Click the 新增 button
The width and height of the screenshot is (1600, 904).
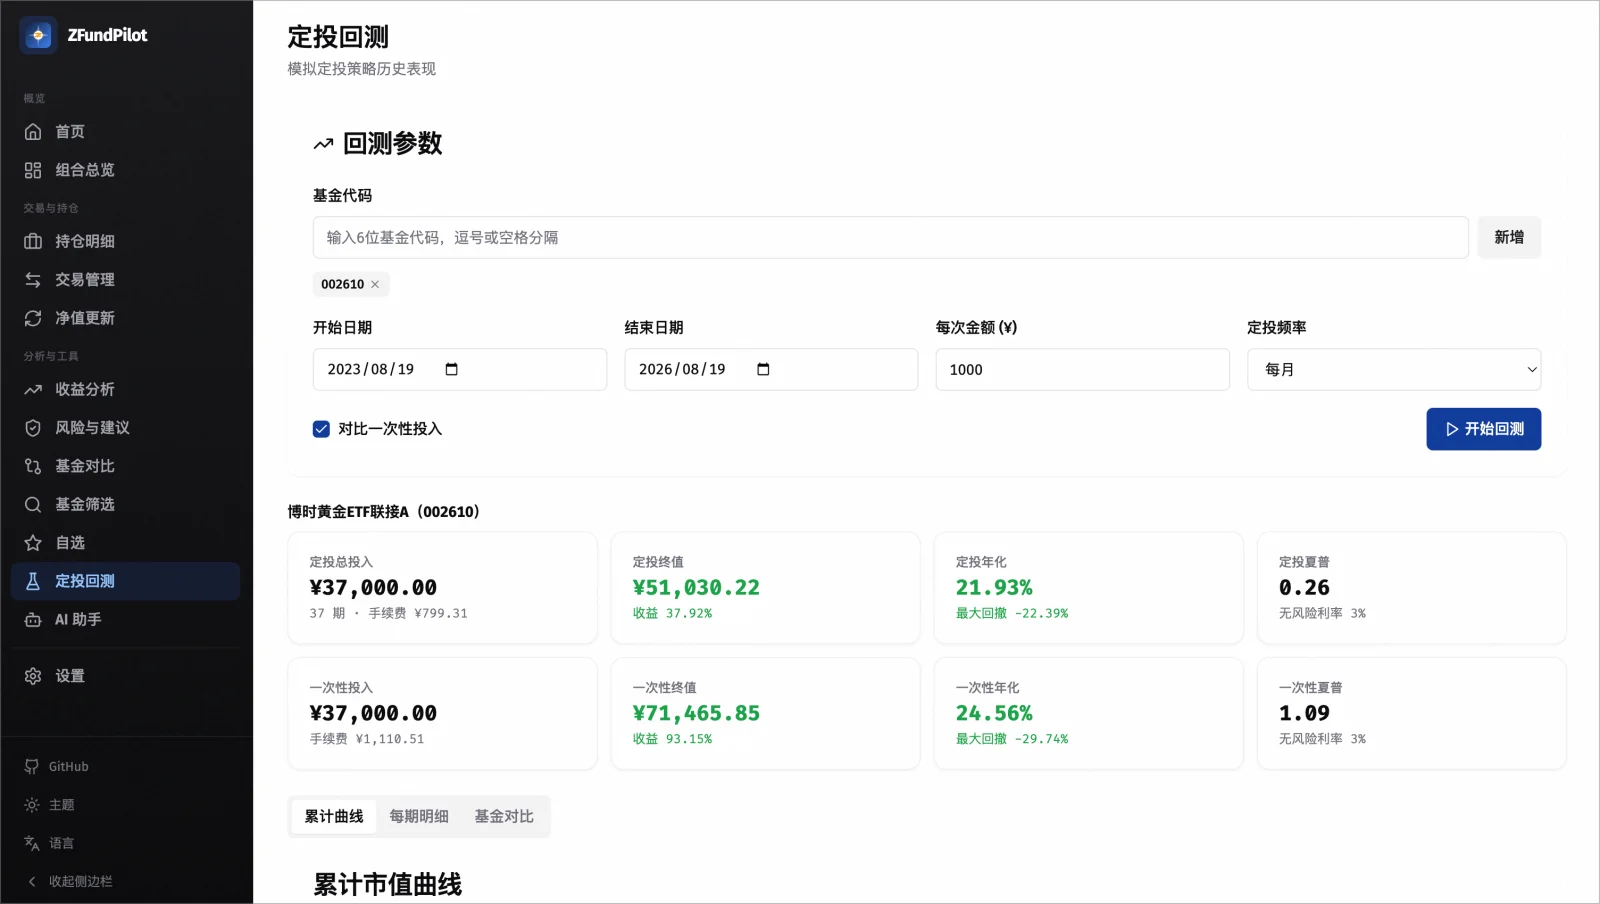[x=1509, y=238]
